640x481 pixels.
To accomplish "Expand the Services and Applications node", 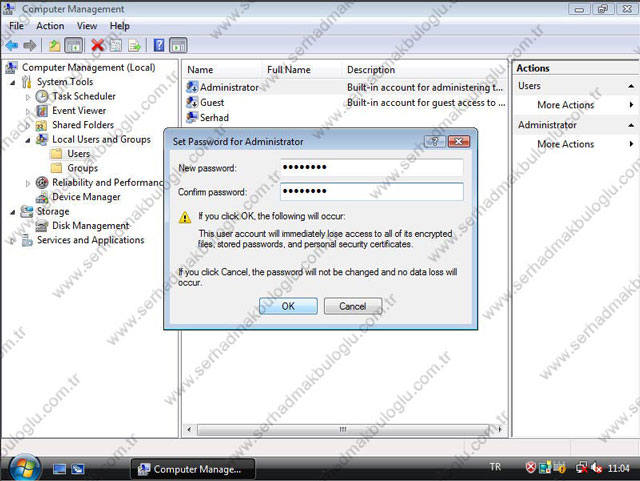I will click(13, 240).
